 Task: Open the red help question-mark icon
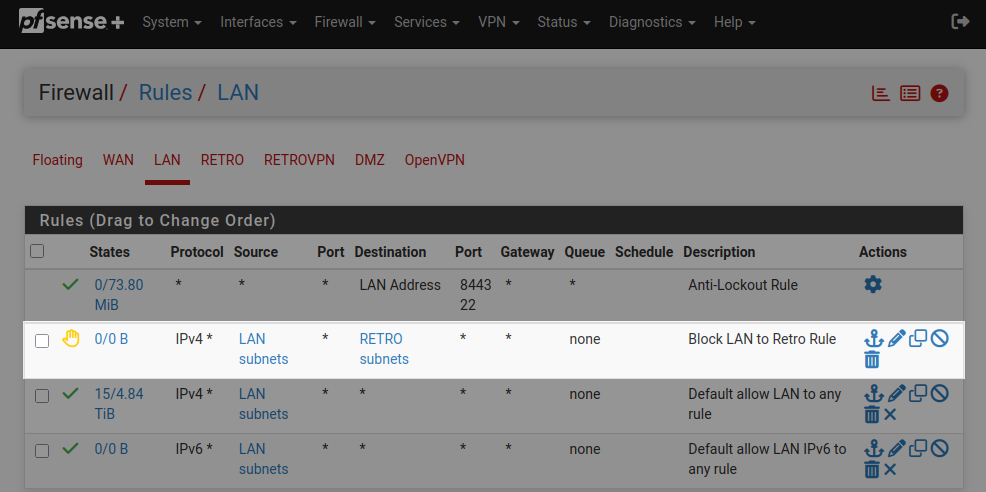[939, 94]
